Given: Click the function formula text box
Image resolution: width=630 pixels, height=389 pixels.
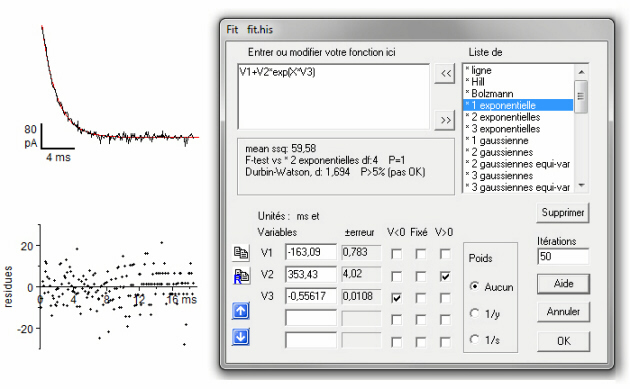Looking at the screenshot, I should (x=333, y=96).
